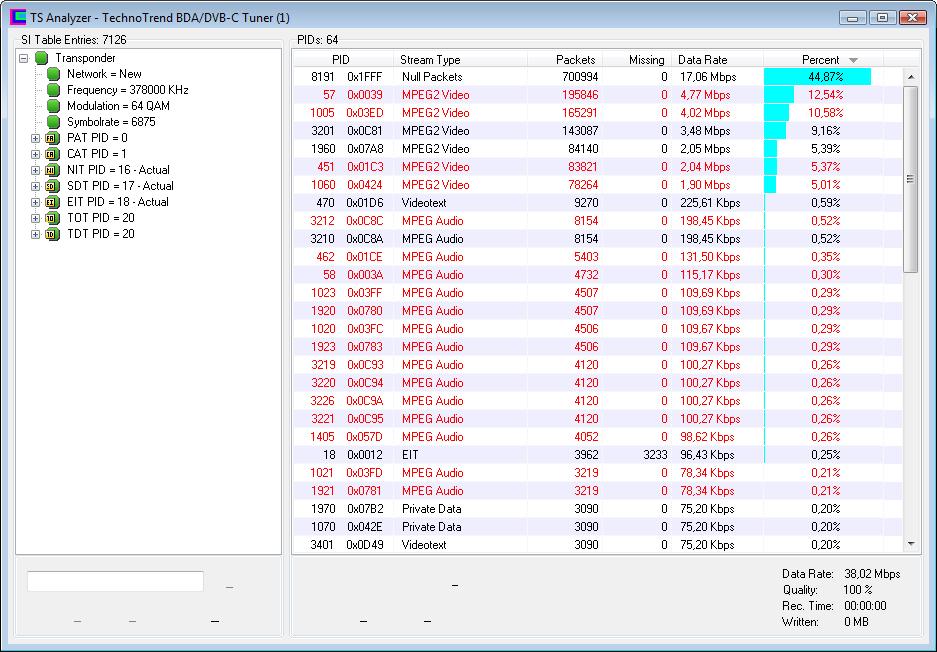Click the 0x07B2 hex PID cell
The height and width of the screenshot is (652, 937).
click(365, 508)
